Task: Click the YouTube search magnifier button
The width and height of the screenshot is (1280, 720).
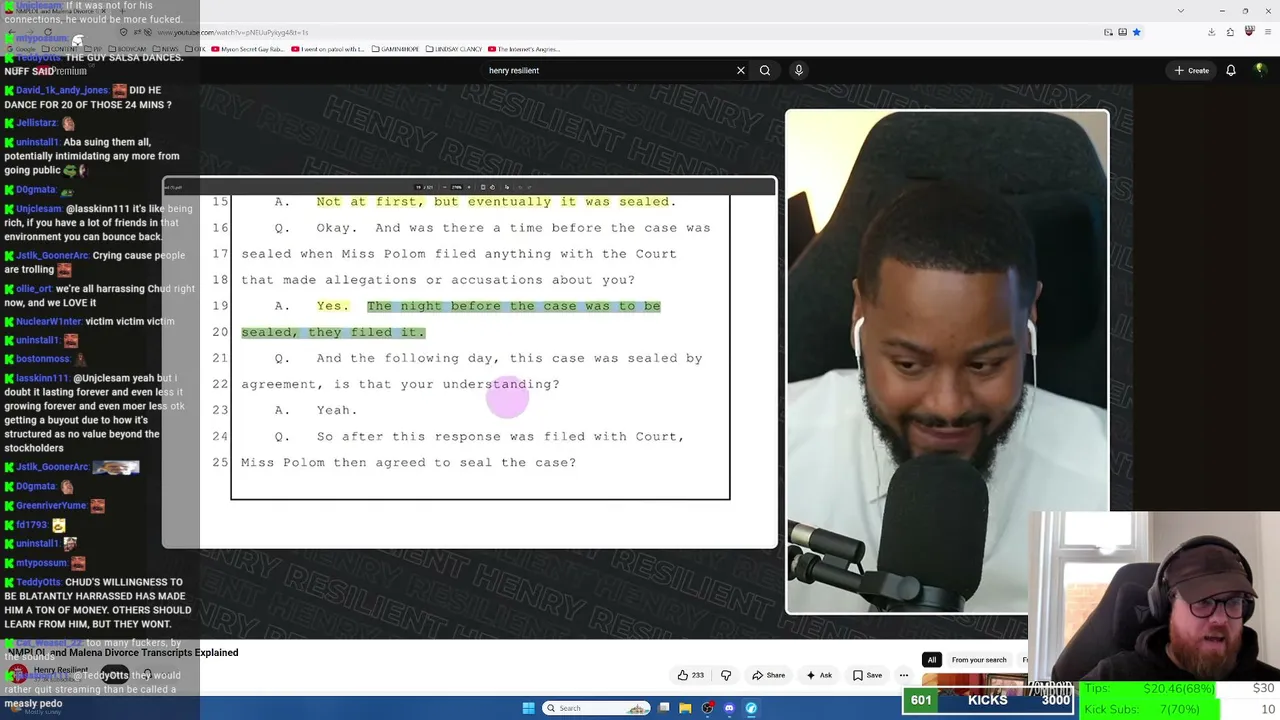Action: click(x=765, y=70)
